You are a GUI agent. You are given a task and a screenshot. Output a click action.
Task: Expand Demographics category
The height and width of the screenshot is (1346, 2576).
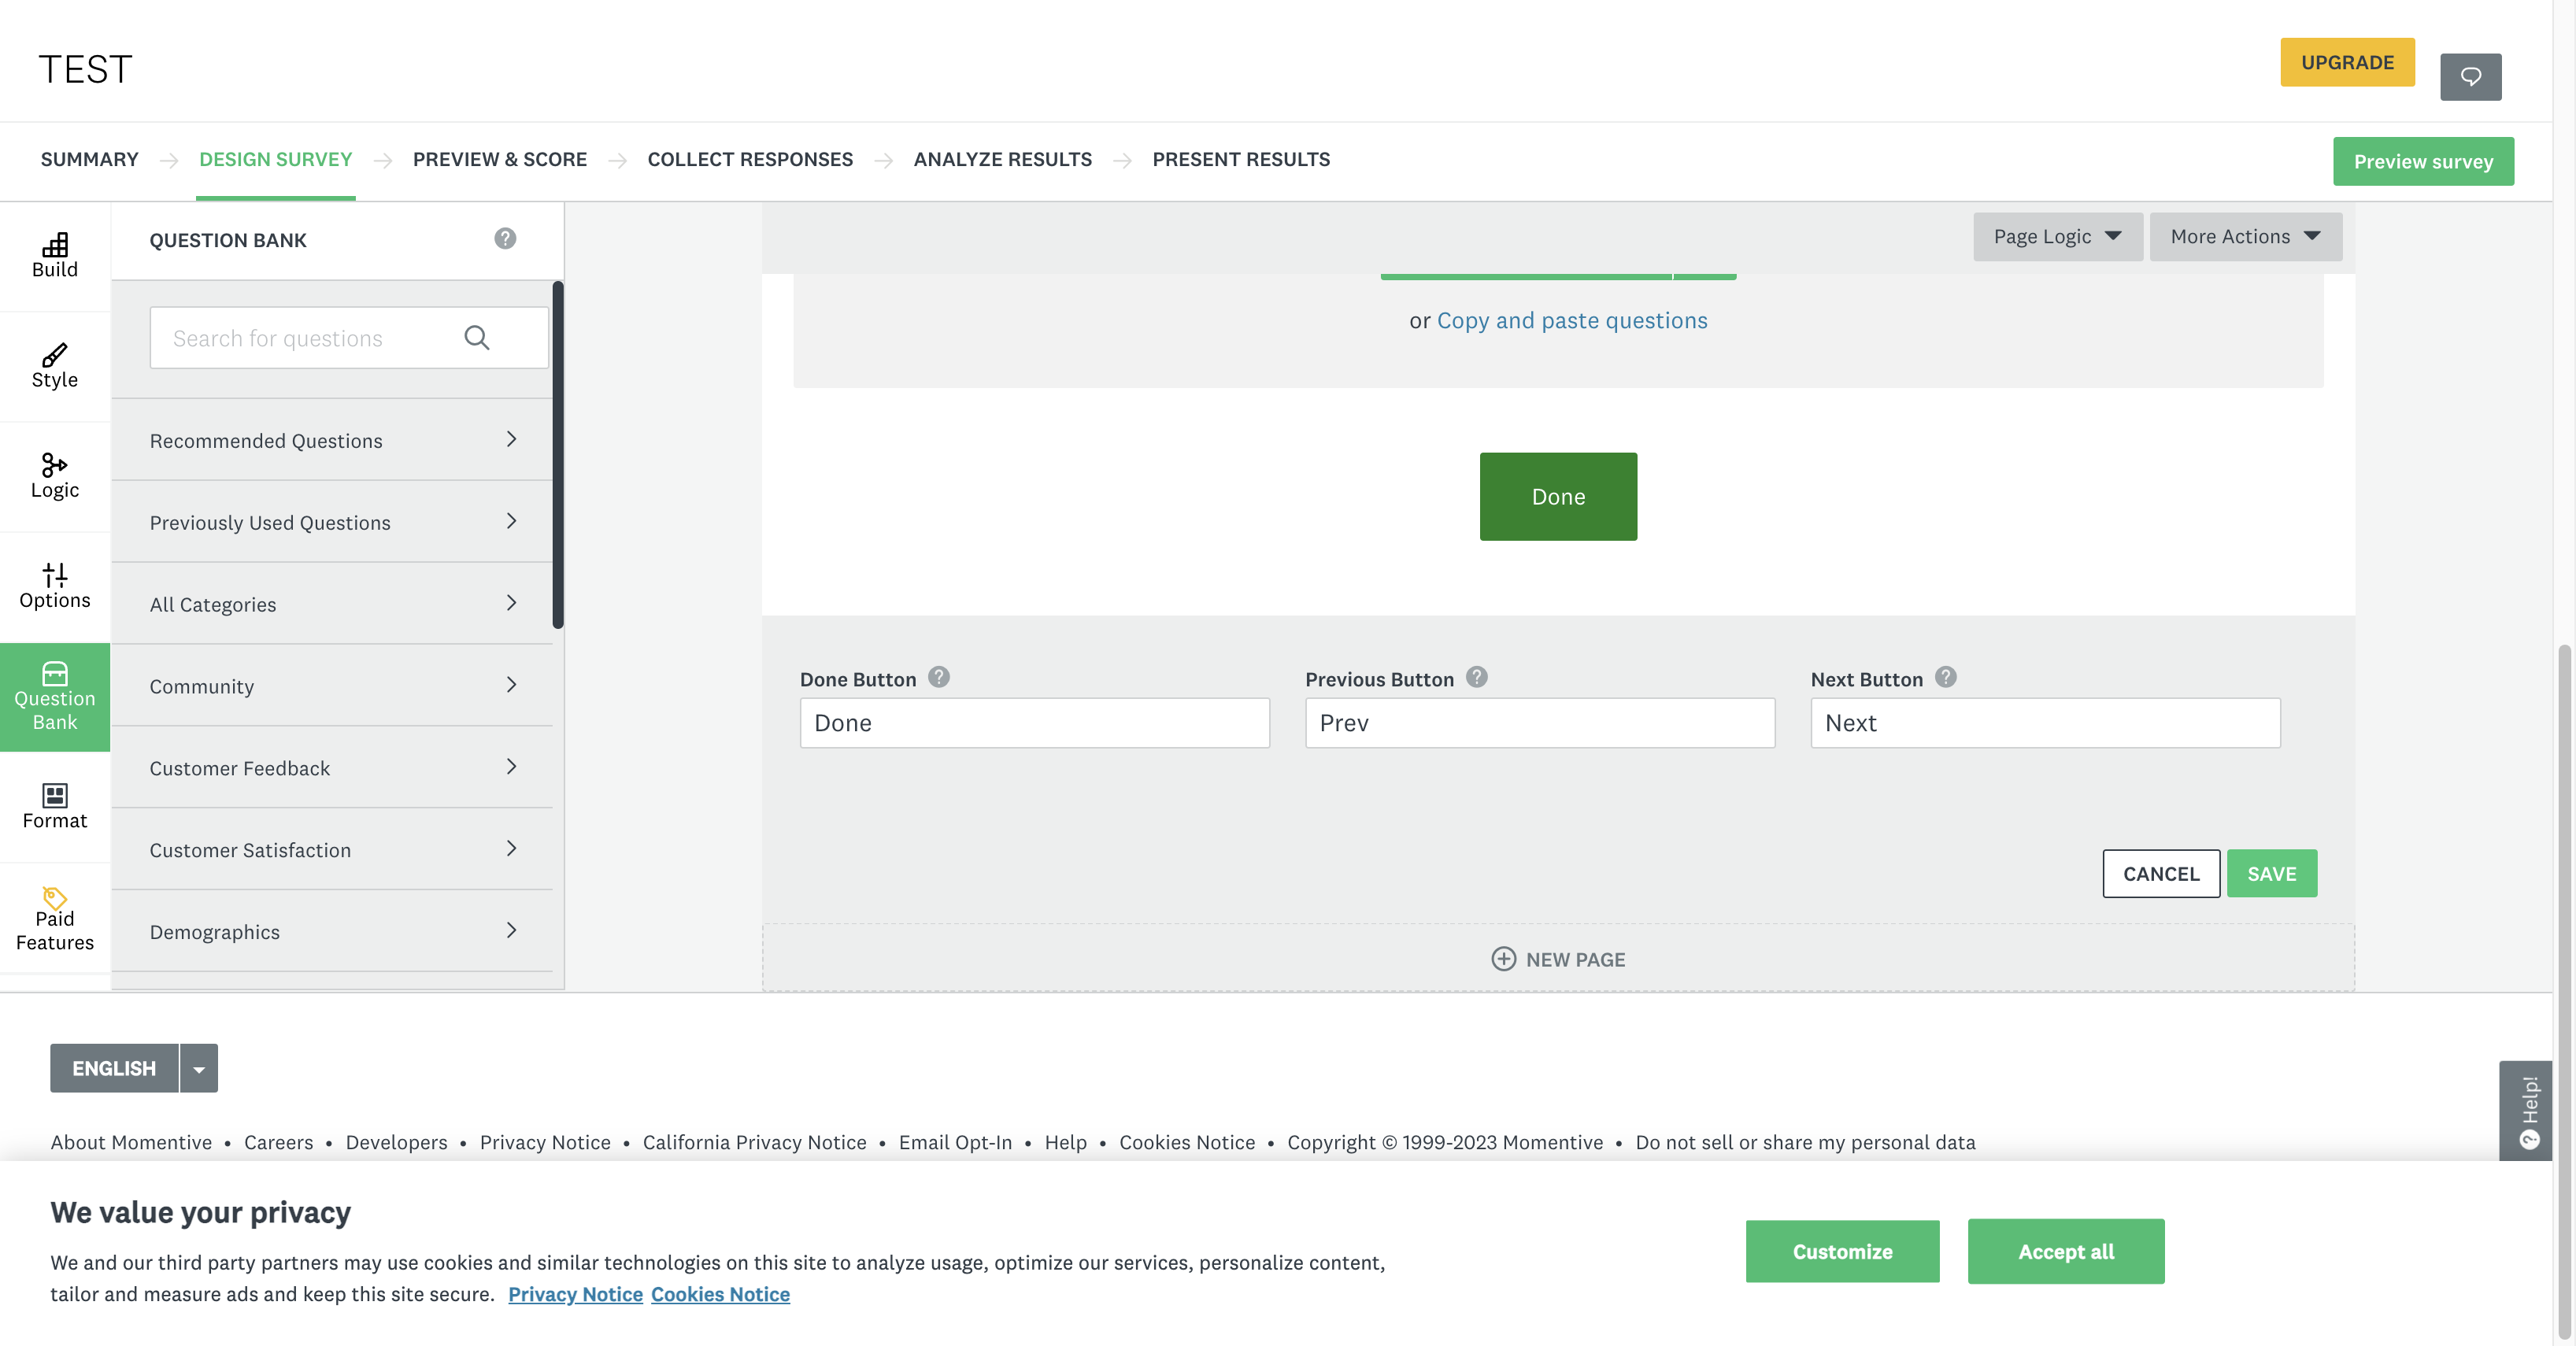coord(332,932)
